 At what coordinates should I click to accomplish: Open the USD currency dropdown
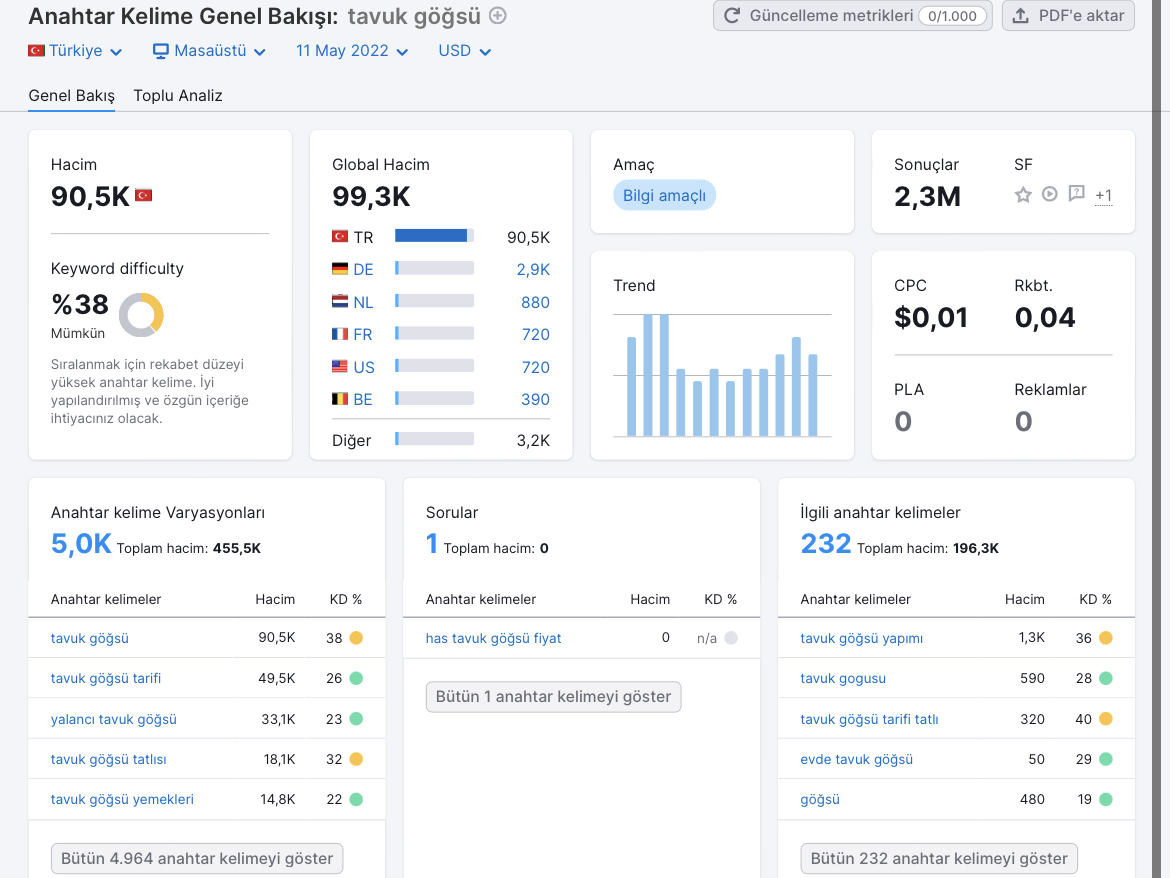coord(464,51)
